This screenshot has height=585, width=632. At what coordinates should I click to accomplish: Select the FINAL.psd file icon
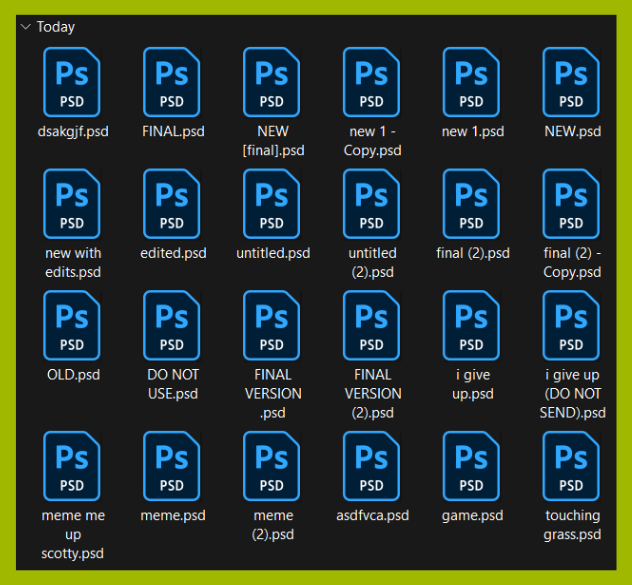[172, 82]
